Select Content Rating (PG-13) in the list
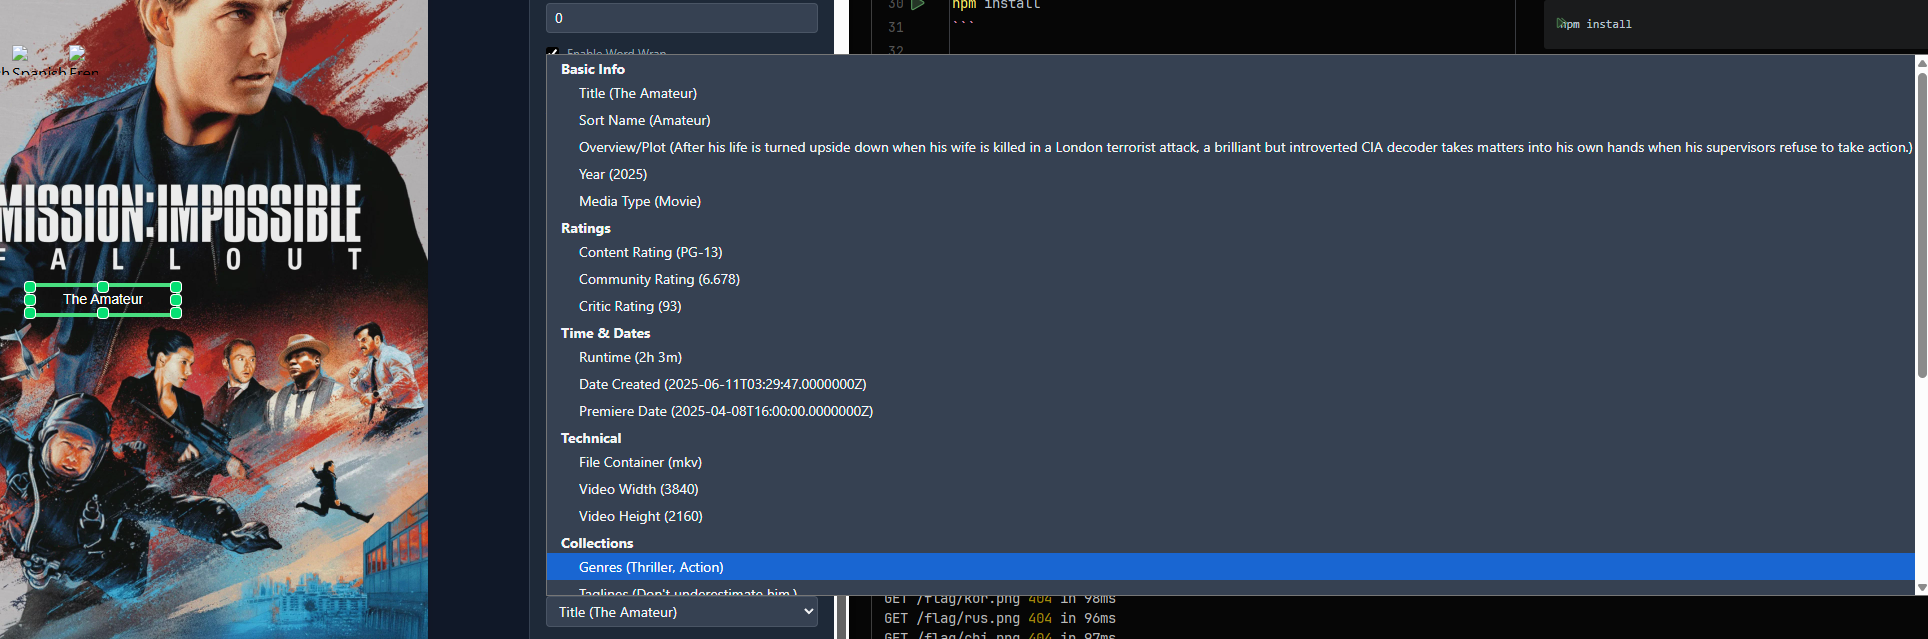Image resolution: width=1928 pixels, height=639 pixels. coord(1230,252)
